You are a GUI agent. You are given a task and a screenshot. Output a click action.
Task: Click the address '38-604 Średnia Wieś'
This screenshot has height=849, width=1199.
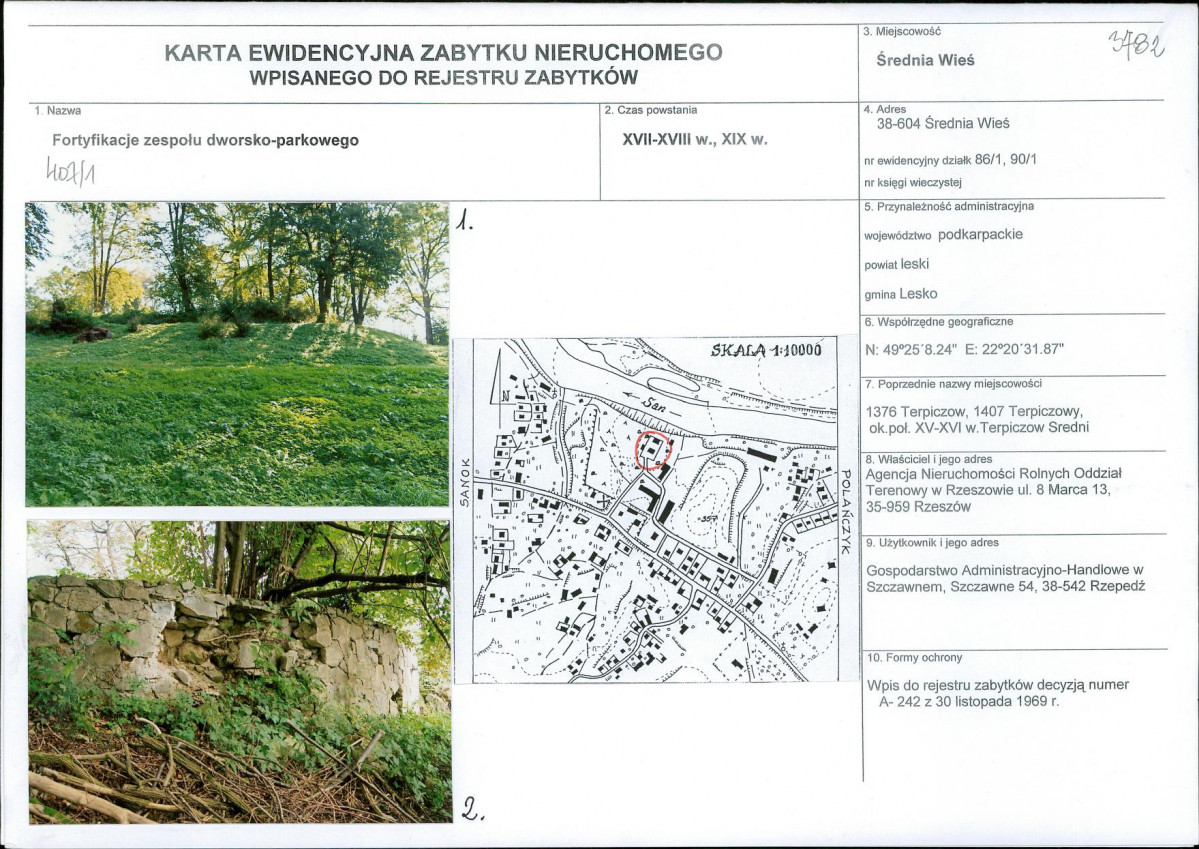[943, 123]
